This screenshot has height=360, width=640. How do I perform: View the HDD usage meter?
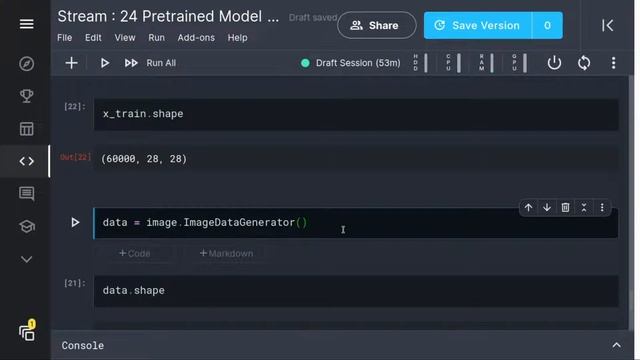(420, 63)
